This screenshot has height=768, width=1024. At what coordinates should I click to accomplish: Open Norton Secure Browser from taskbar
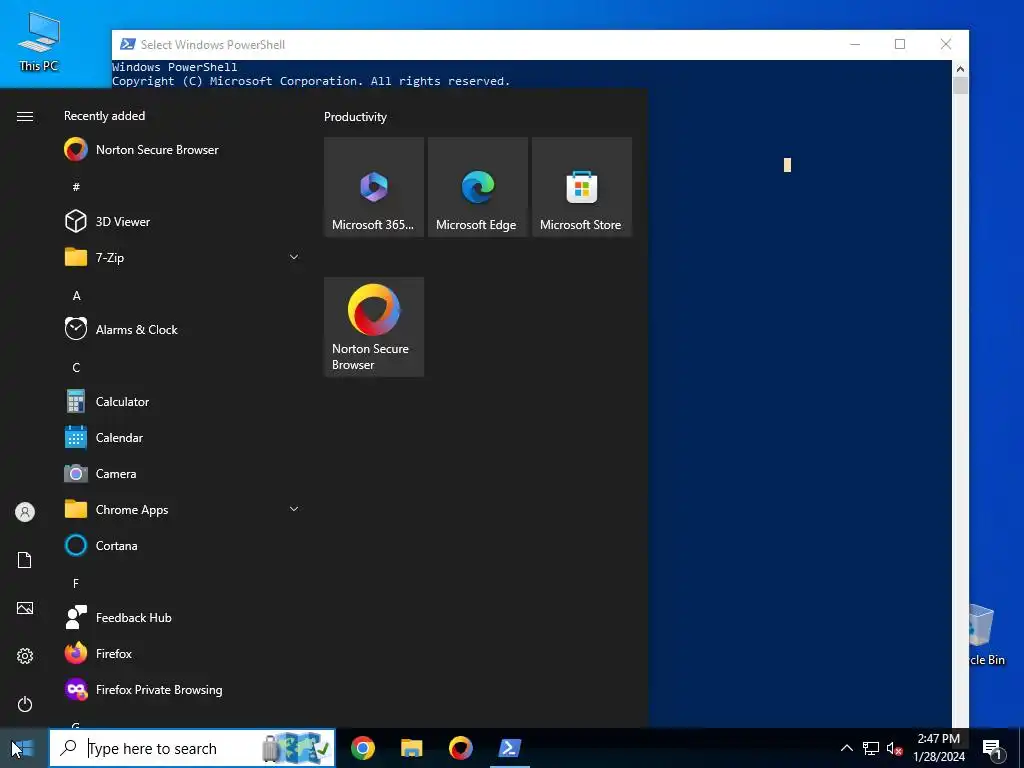[460, 748]
